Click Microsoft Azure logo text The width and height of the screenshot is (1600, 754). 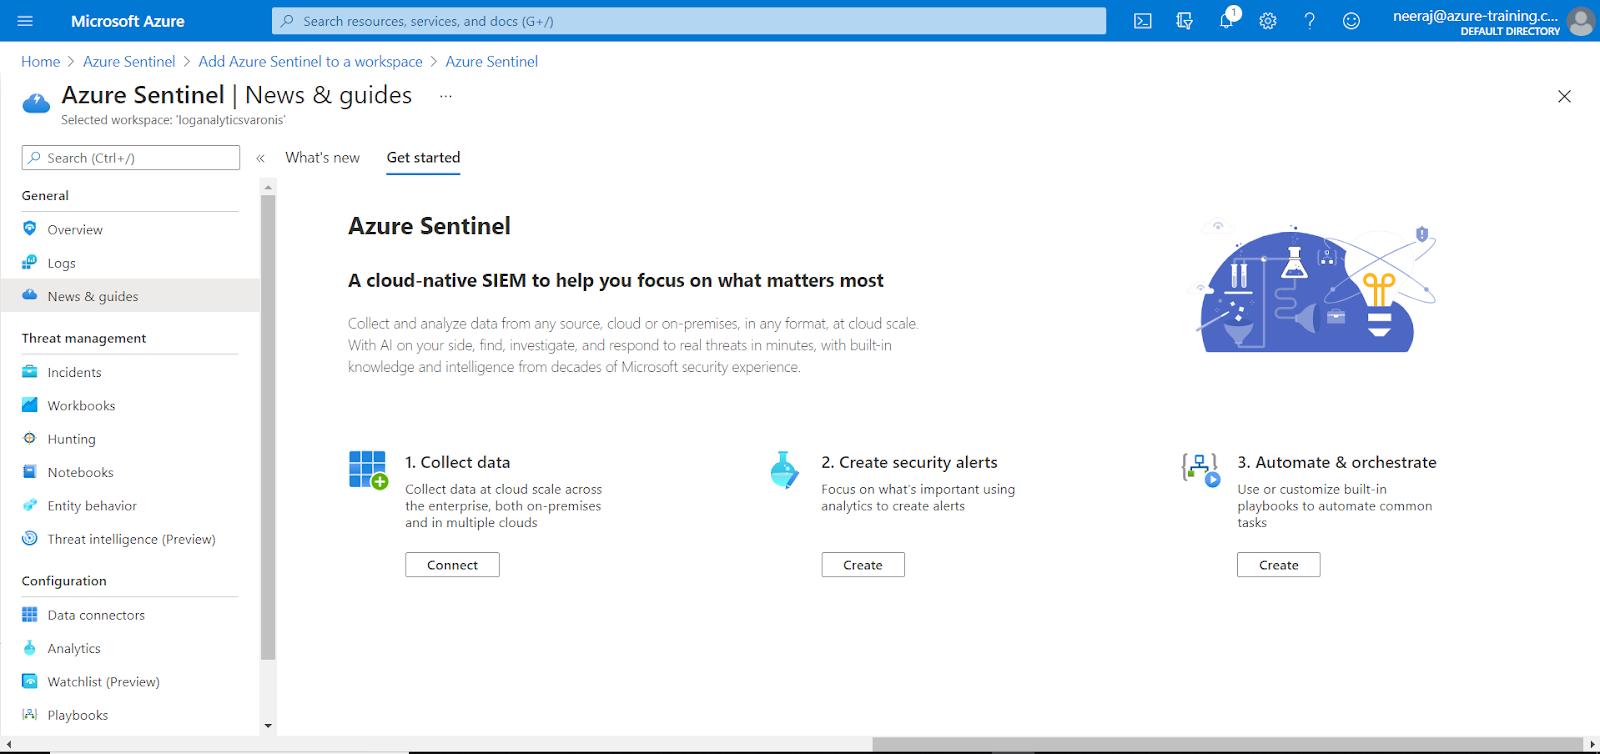pyautogui.click(x=128, y=21)
